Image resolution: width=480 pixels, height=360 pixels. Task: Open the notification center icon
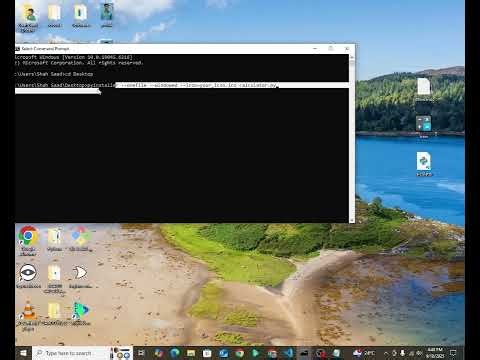pyautogui.click(x=453, y=353)
